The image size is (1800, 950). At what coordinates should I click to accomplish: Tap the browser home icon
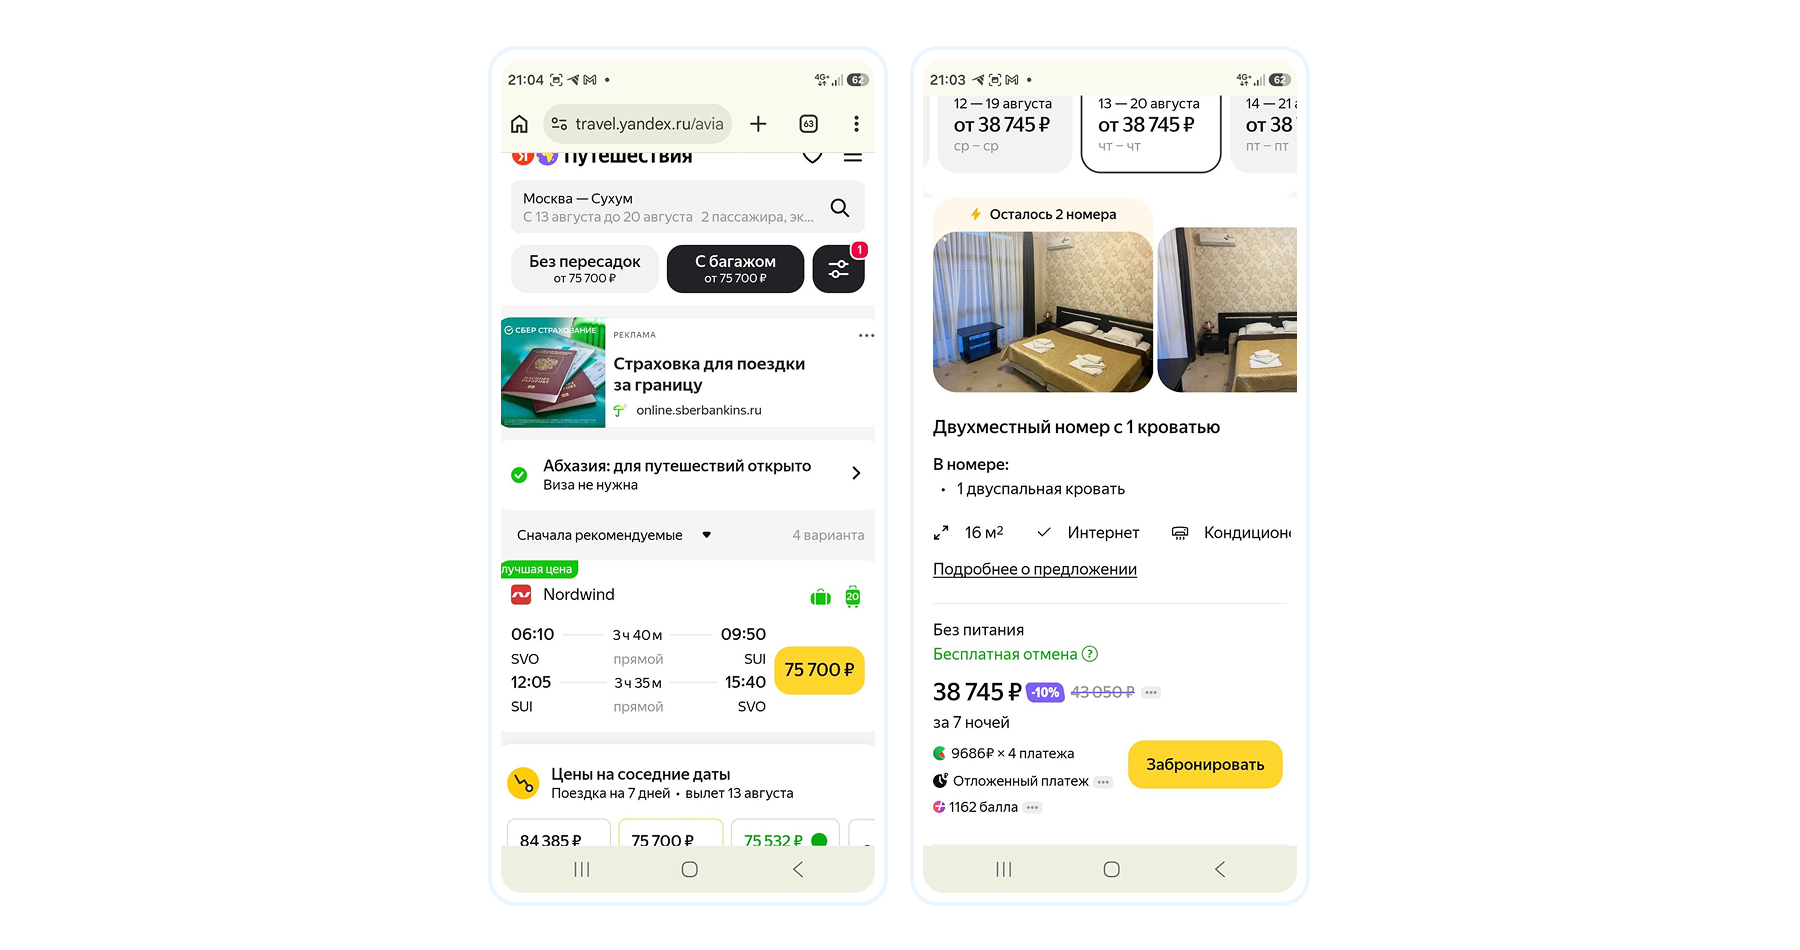click(x=519, y=124)
